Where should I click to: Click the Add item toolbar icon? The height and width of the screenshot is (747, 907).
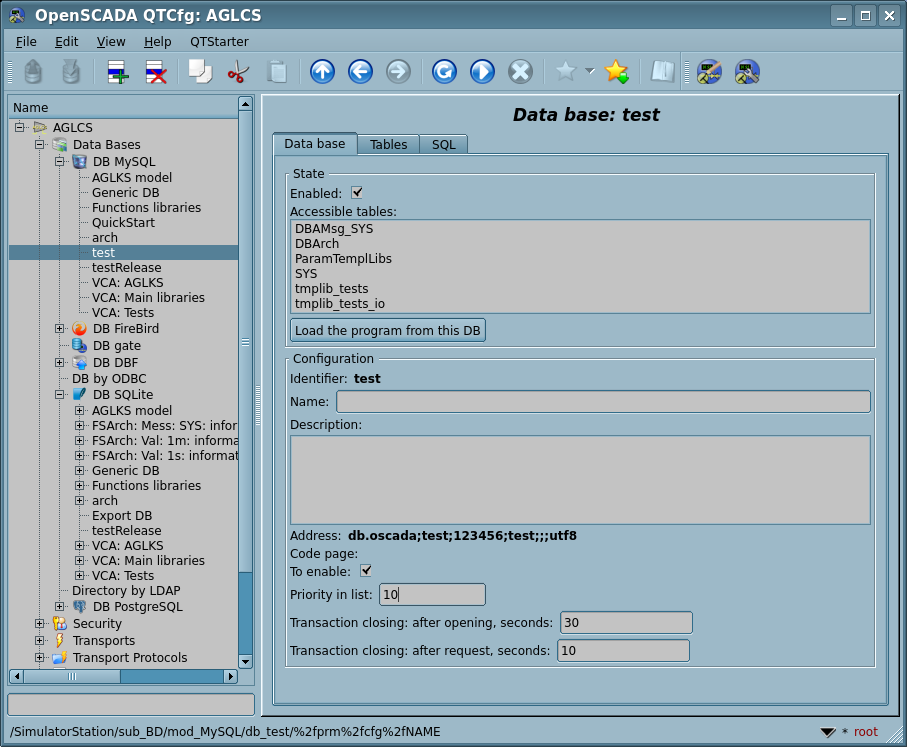(x=118, y=72)
